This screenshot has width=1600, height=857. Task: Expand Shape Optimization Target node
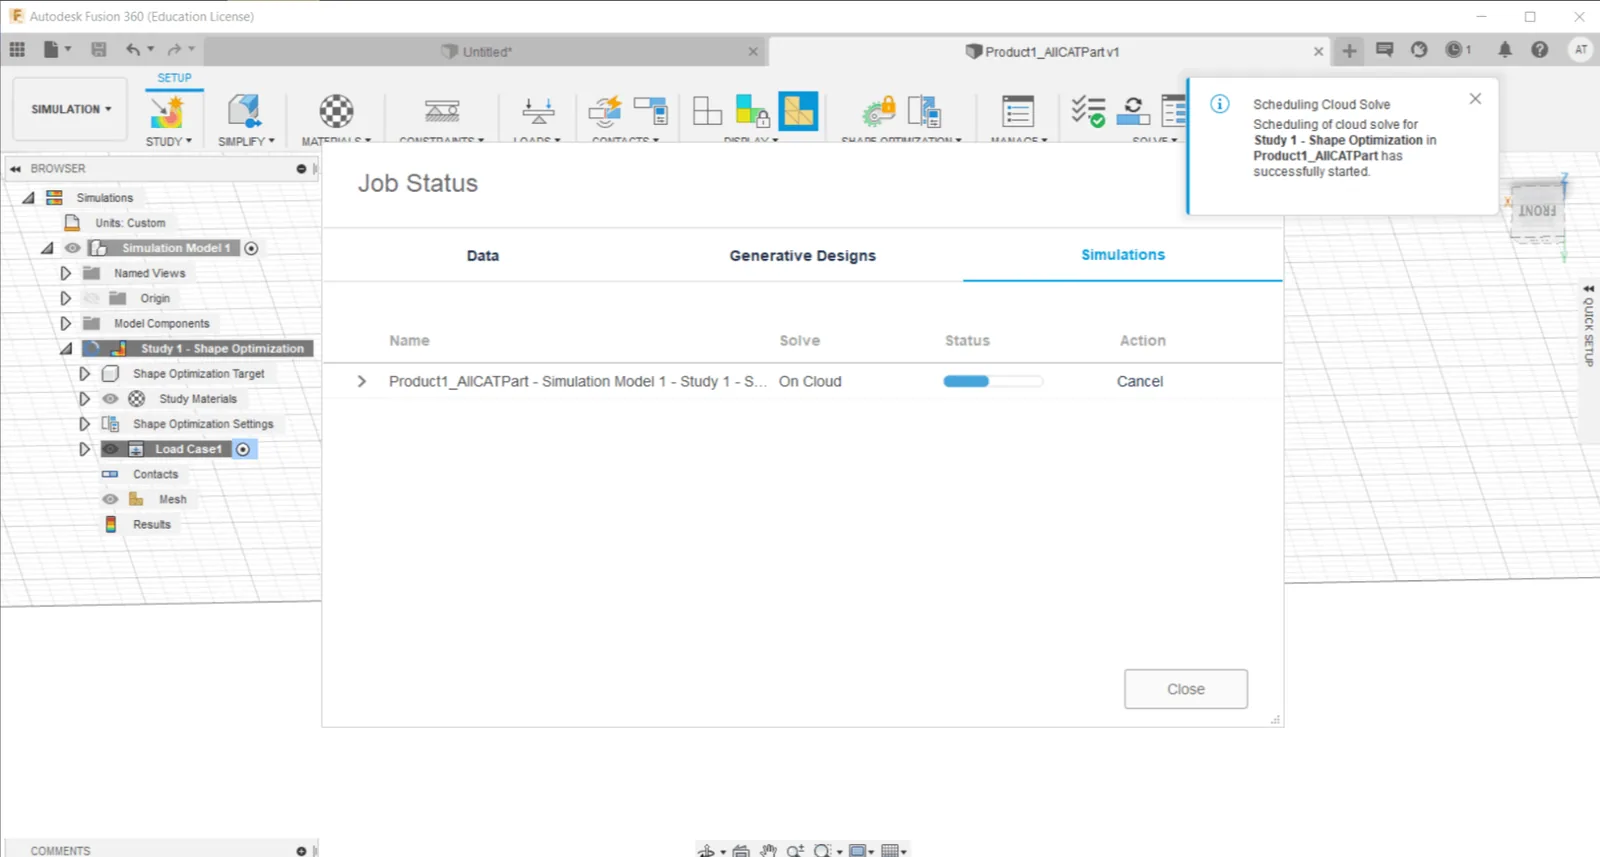84,373
